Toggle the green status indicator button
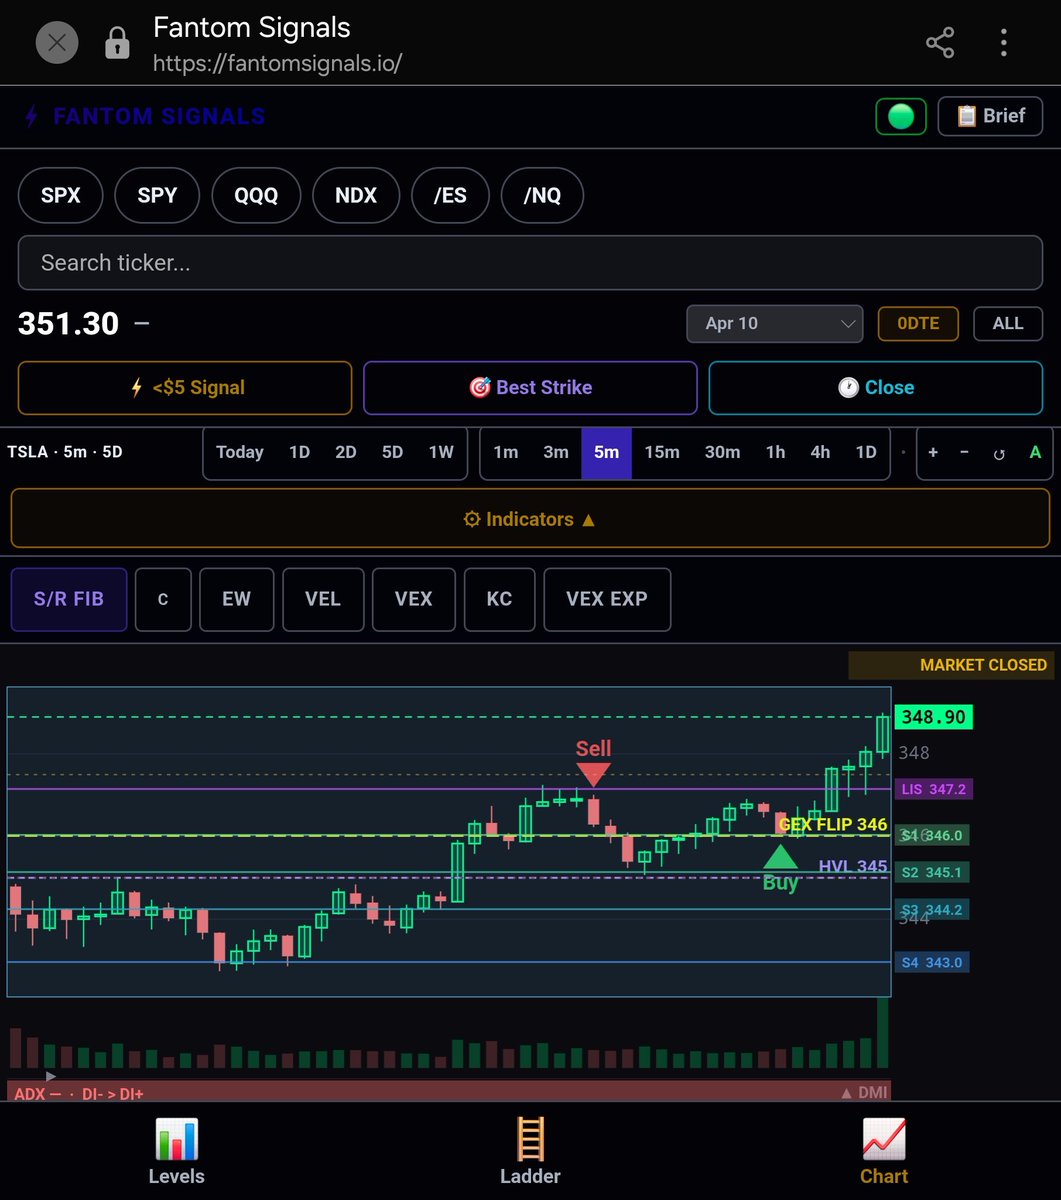The width and height of the screenshot is (1061, 1200). [x=901, y=116]
